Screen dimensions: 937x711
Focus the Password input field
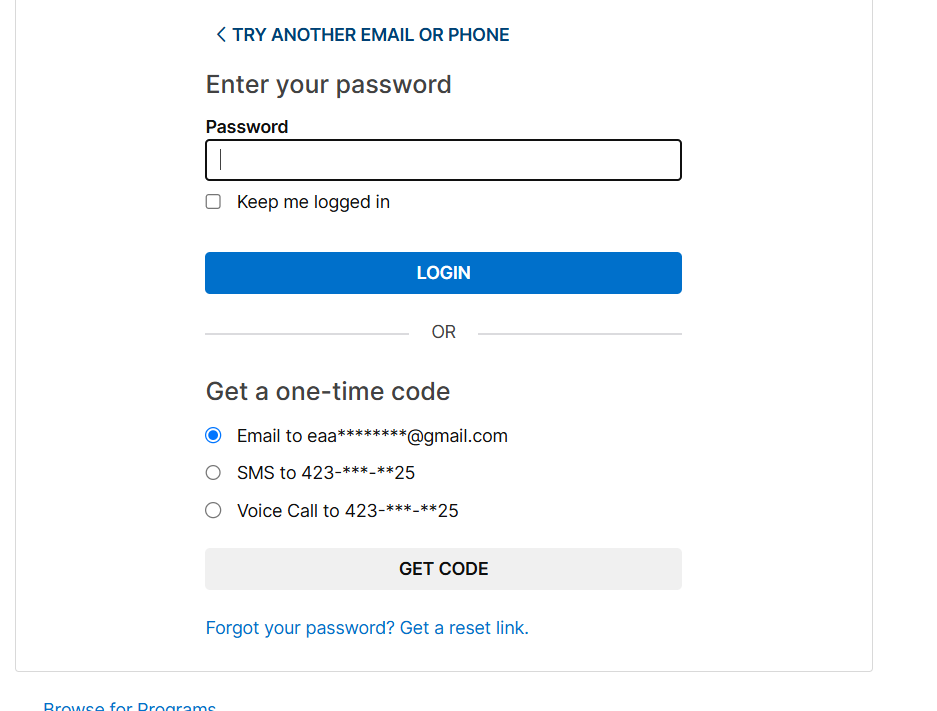pos(443,160)
